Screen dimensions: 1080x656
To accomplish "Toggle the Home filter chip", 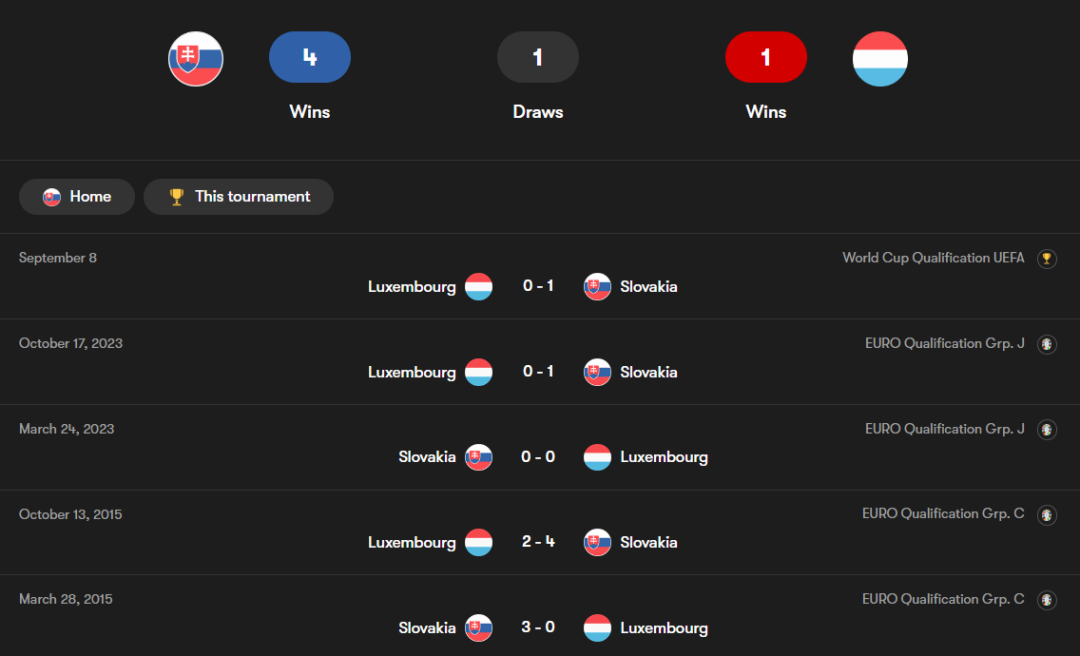I will tap(77, 197).
